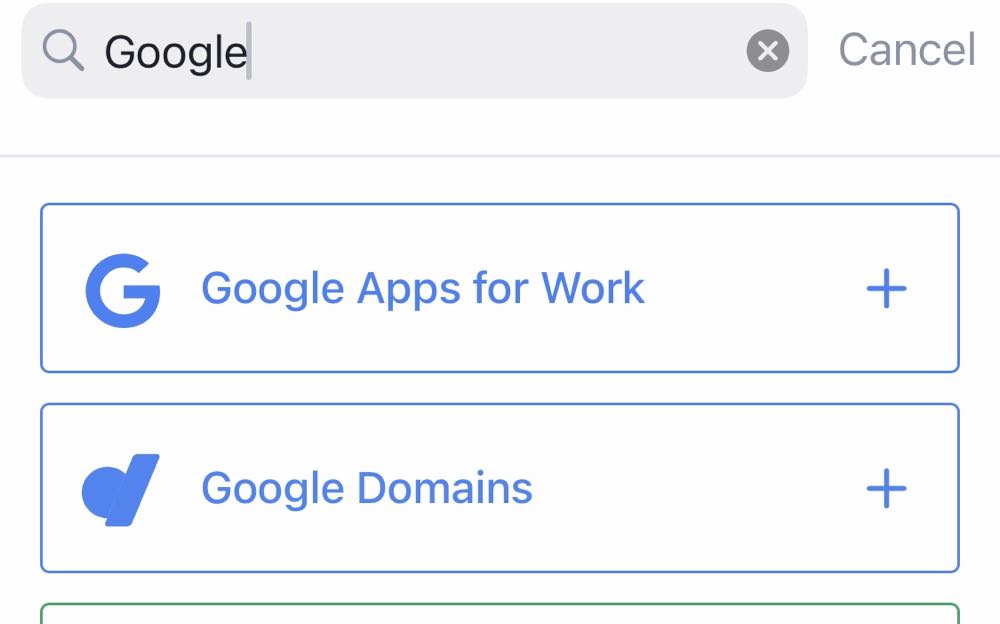
Task: Tap the green-bordered card at the bottom
Action: coord(500,614)
